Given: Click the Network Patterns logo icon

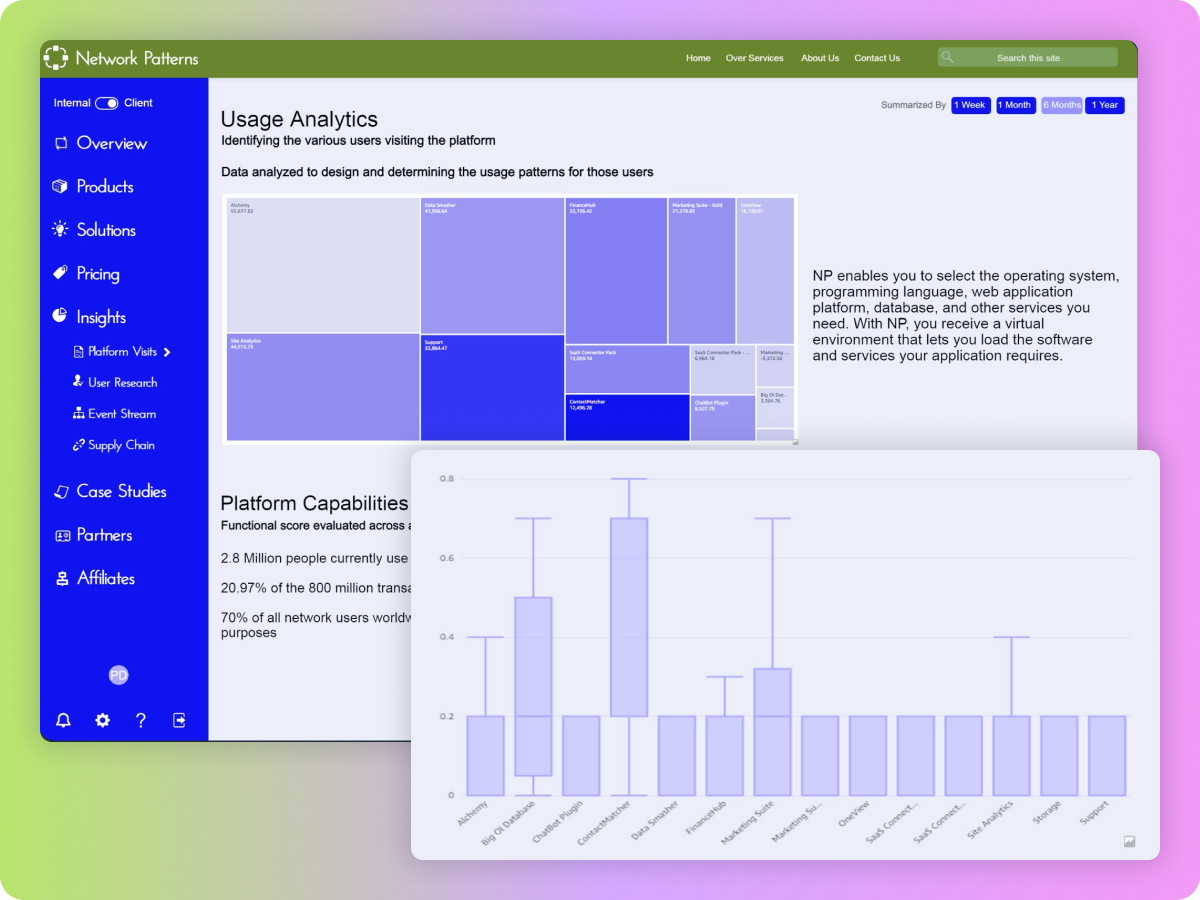Looking at the screenshot, I should [56, 58].
